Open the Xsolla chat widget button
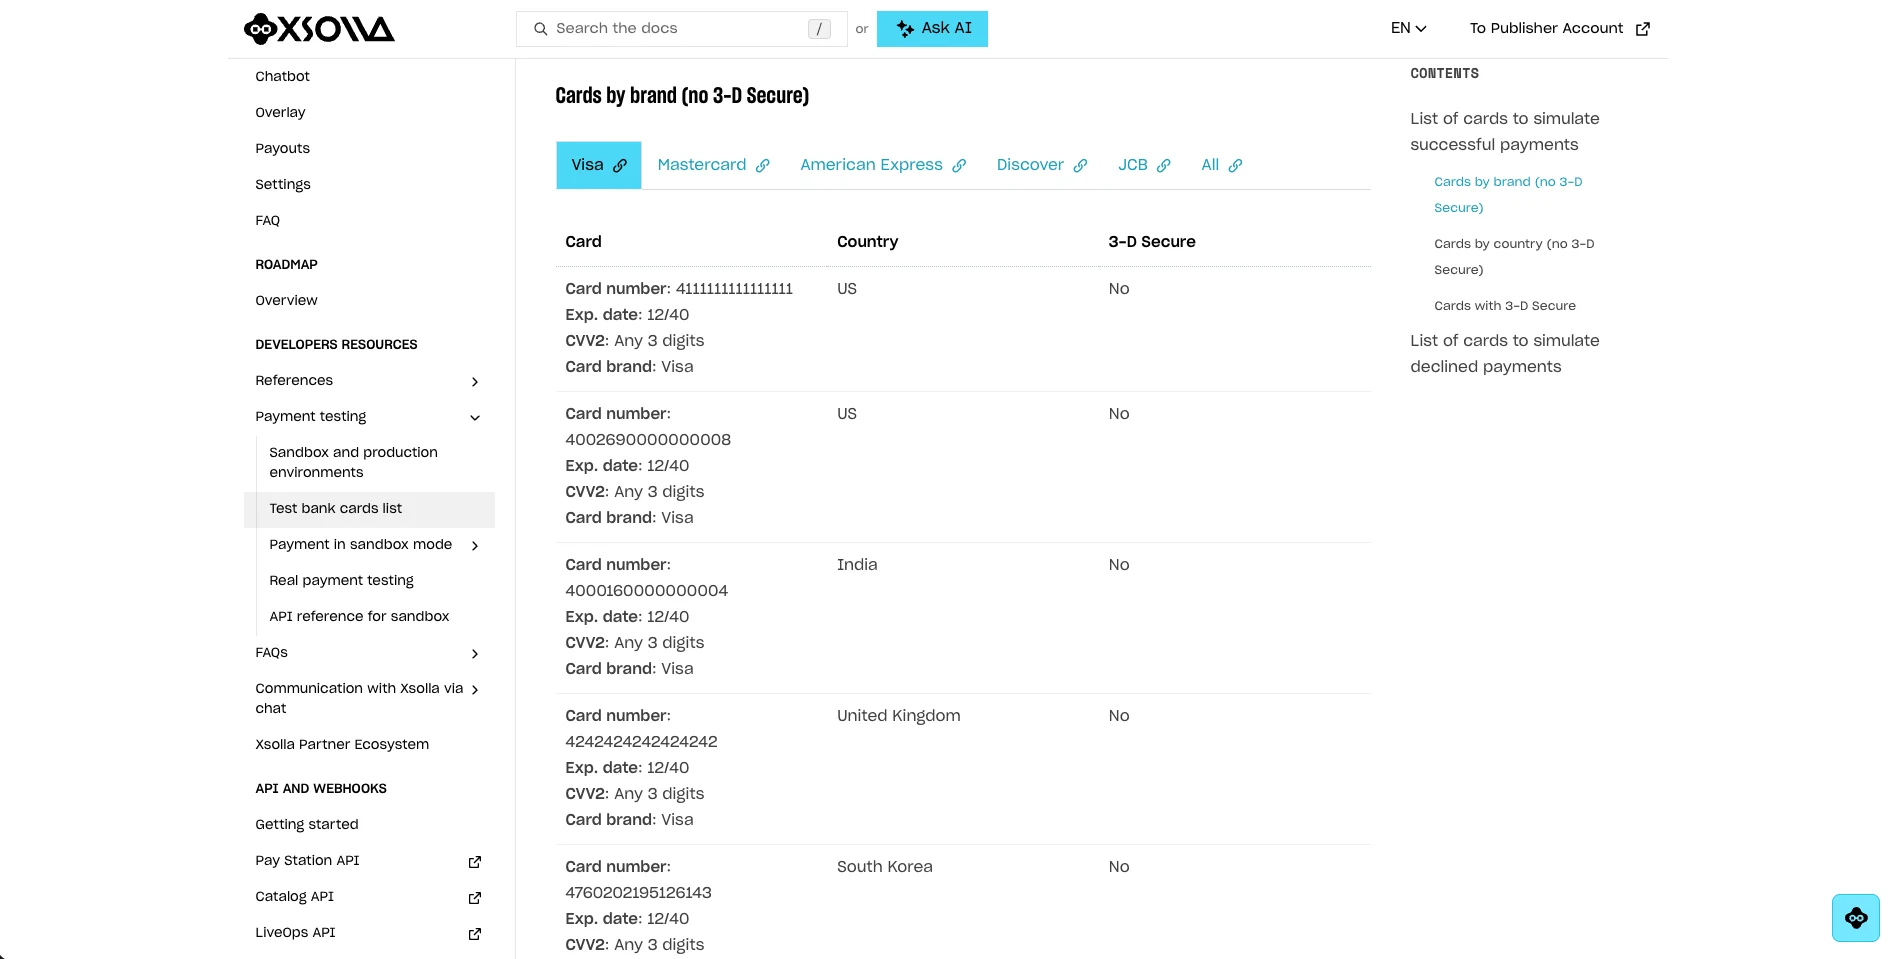This screenshot has height=959, width=1896. (x=1856, y=918)
